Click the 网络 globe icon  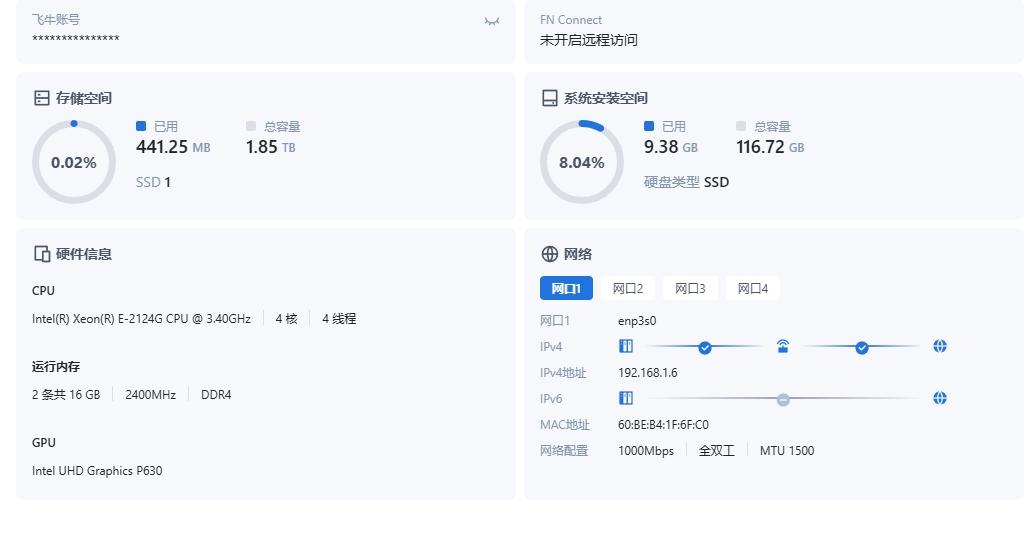pyautogui.click(x=550, y=254)
